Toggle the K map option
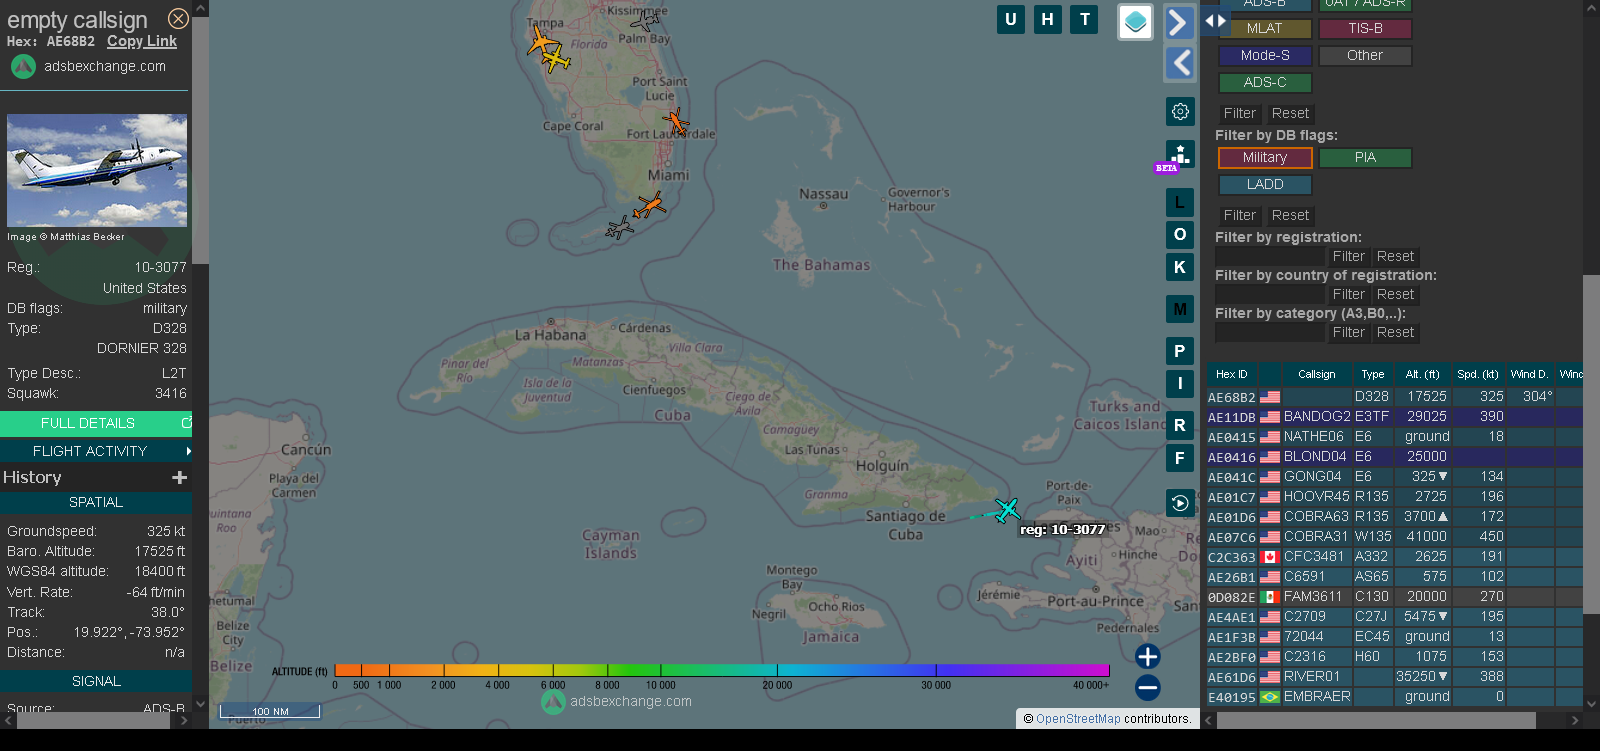1600x751 pixels. (1180, 267)
